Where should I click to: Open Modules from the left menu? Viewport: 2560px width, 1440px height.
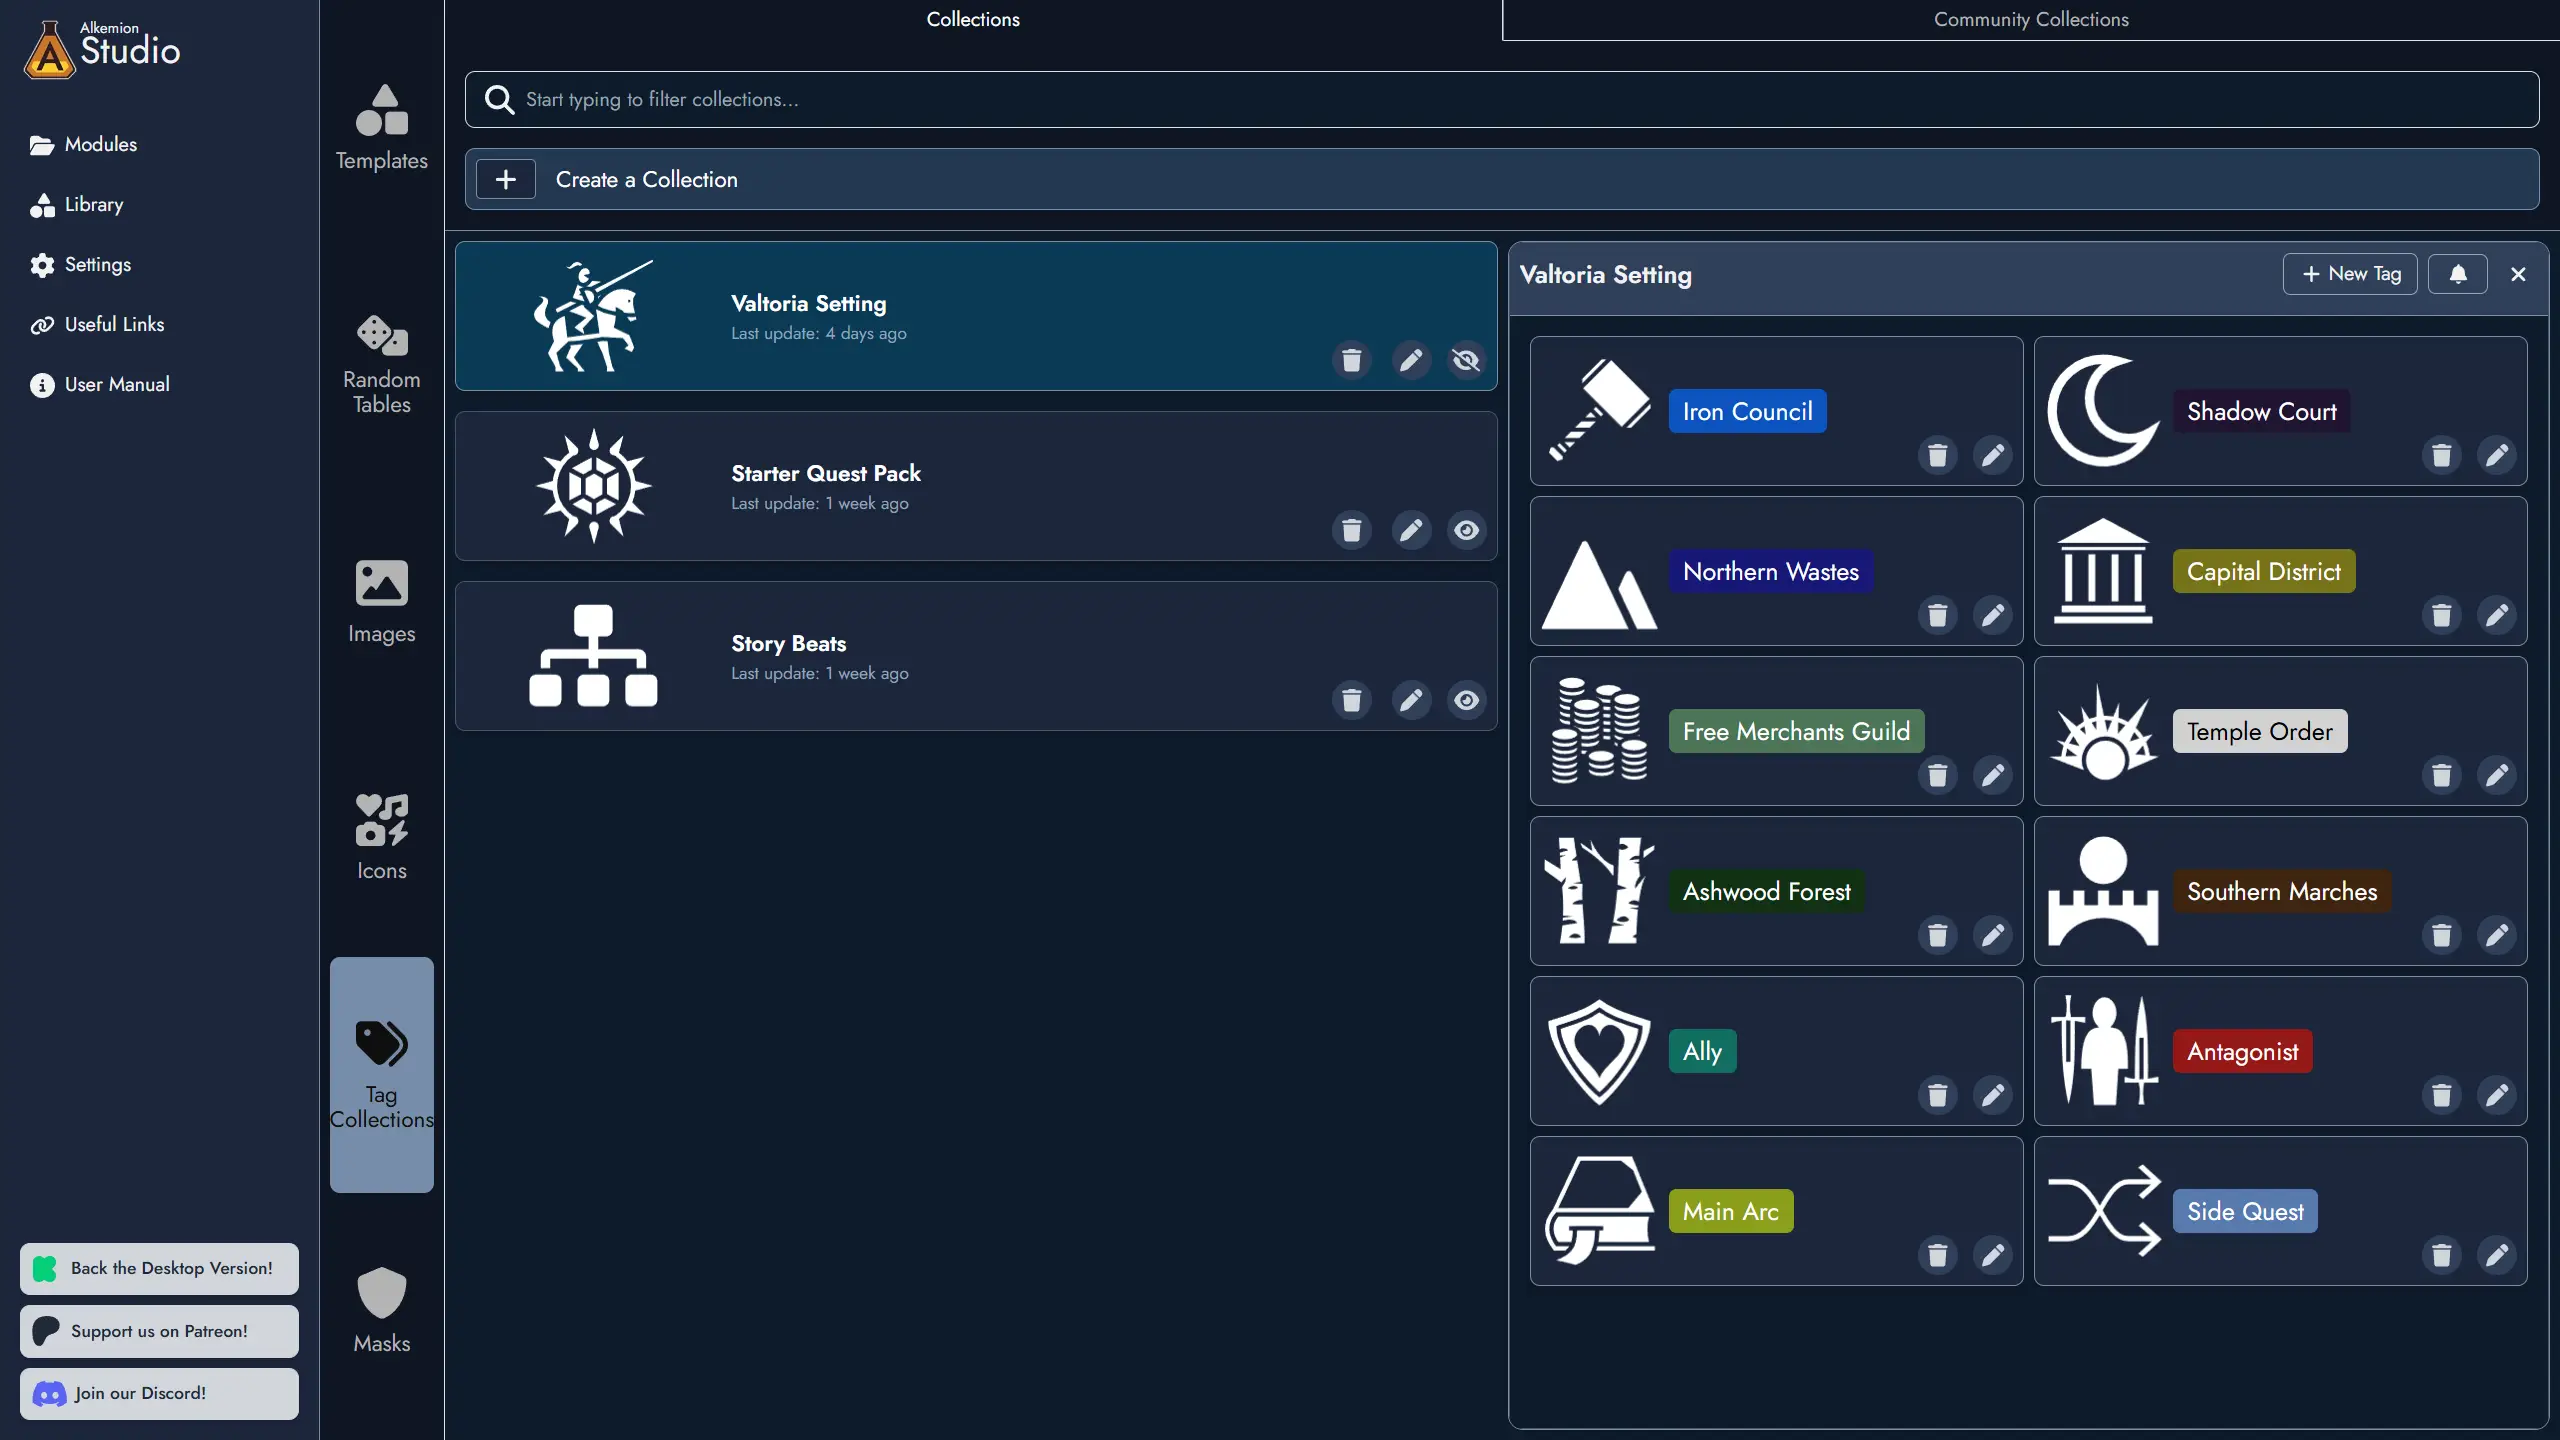(100, 144)
